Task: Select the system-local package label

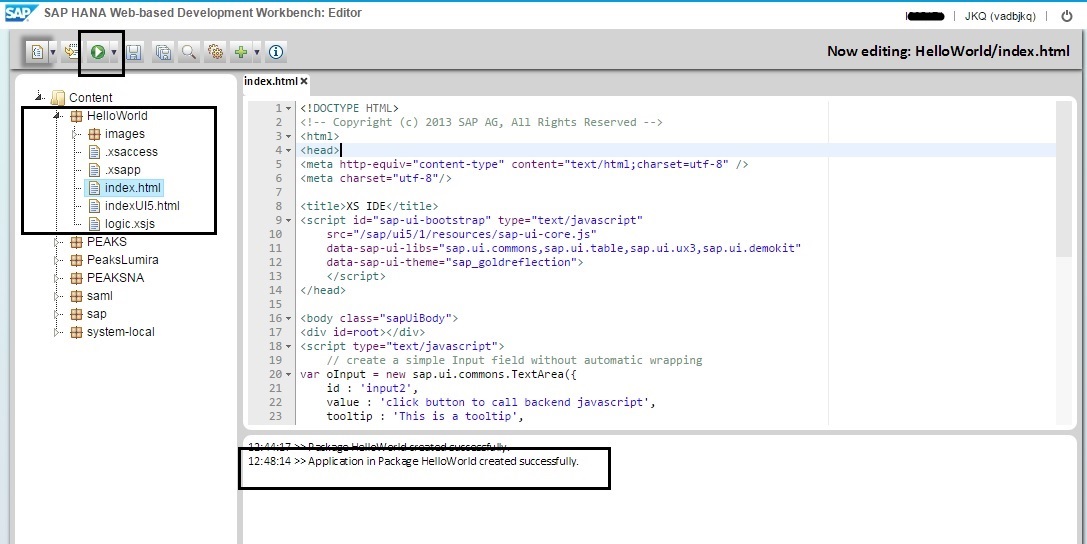Action: (121, 332)
